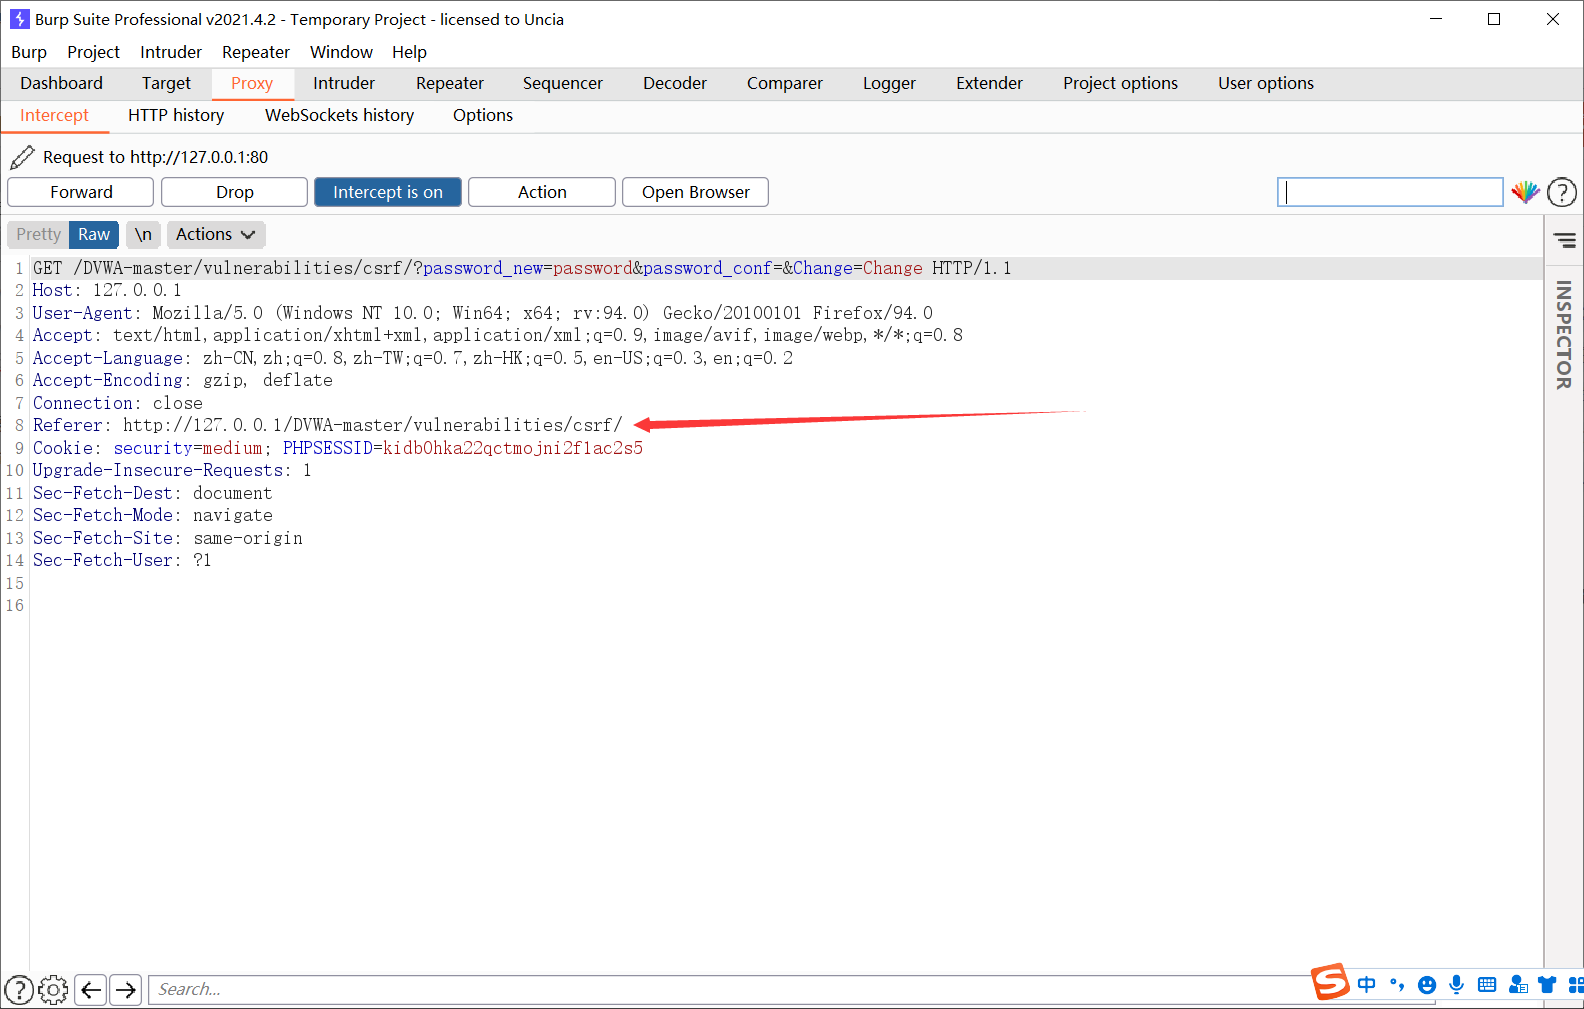Toggle the Intercept is on button
1584x1009 pixels.
click(388, 192)
